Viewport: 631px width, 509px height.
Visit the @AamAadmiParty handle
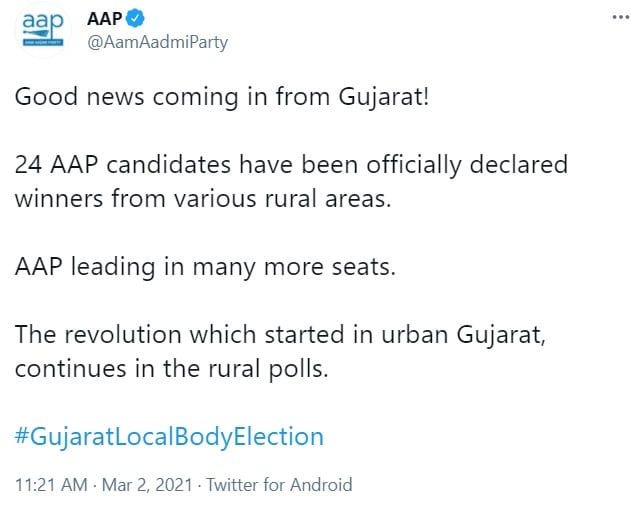pos(157,42)
